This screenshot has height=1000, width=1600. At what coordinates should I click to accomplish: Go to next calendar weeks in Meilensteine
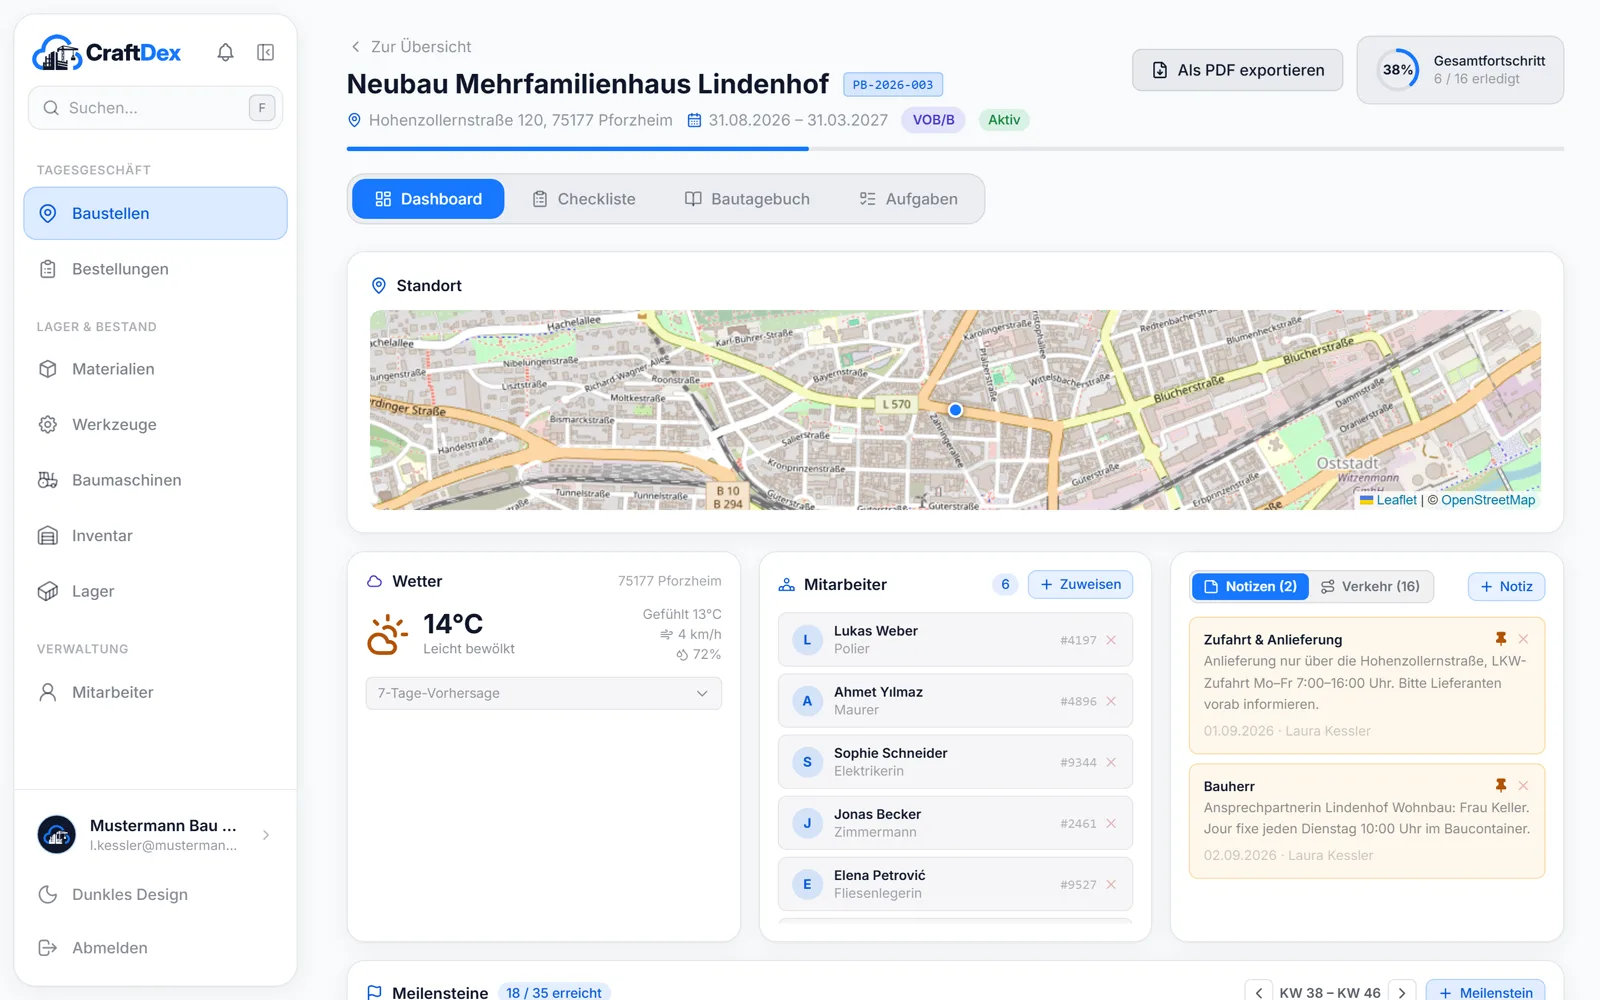point(1402,992)
